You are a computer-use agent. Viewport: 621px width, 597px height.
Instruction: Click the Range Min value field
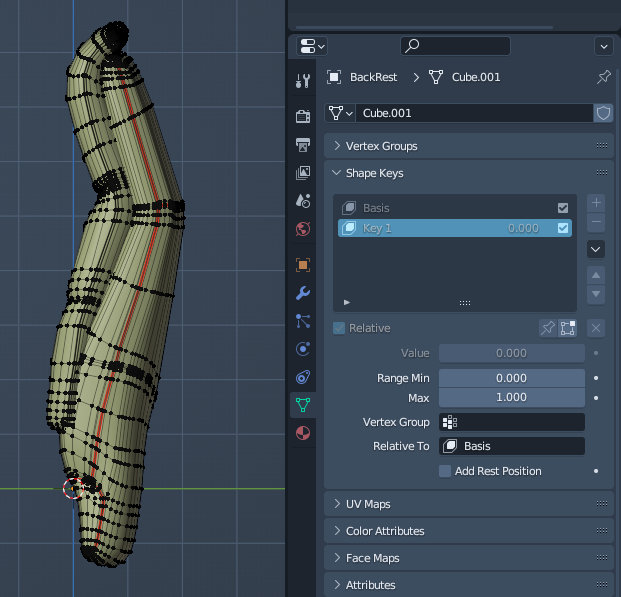click(x=511, y=378)
